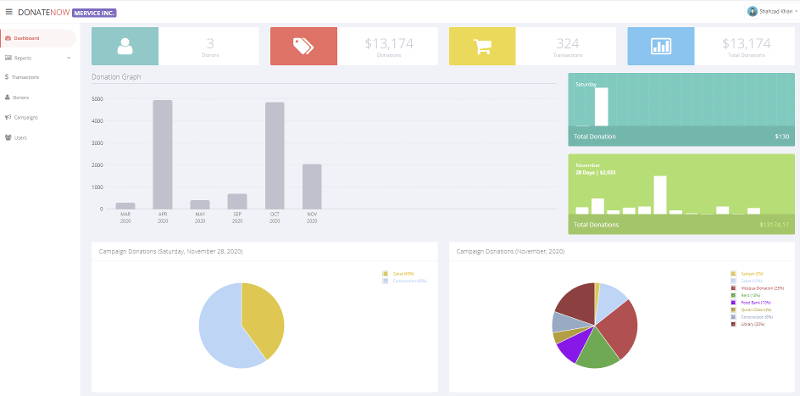Click the yellow shopping cart tile icon
Viewport: 800px width, 396px height.
482,46
